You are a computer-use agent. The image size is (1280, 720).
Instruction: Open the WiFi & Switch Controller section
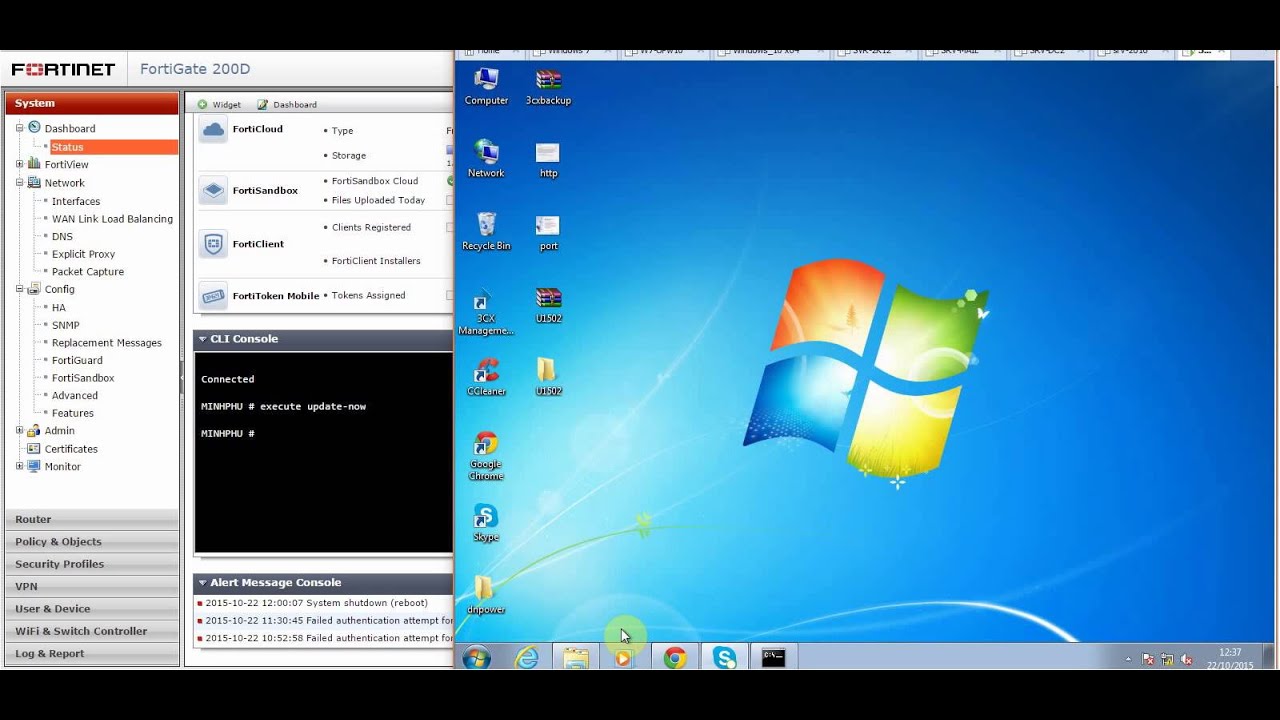click(x=92, y=631)
